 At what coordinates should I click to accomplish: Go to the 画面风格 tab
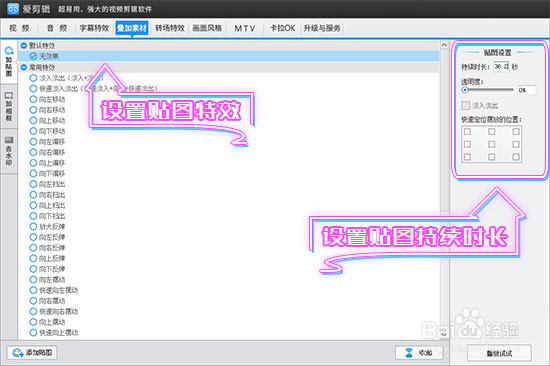click(207, 28)
